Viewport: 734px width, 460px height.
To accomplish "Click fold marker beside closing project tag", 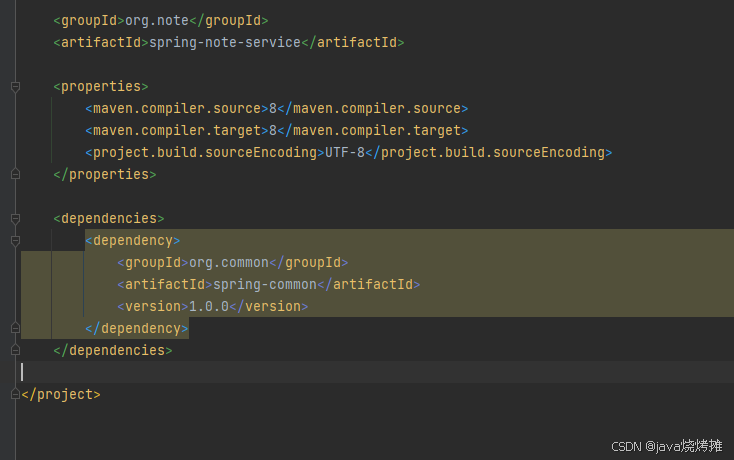I will (15, 394).
